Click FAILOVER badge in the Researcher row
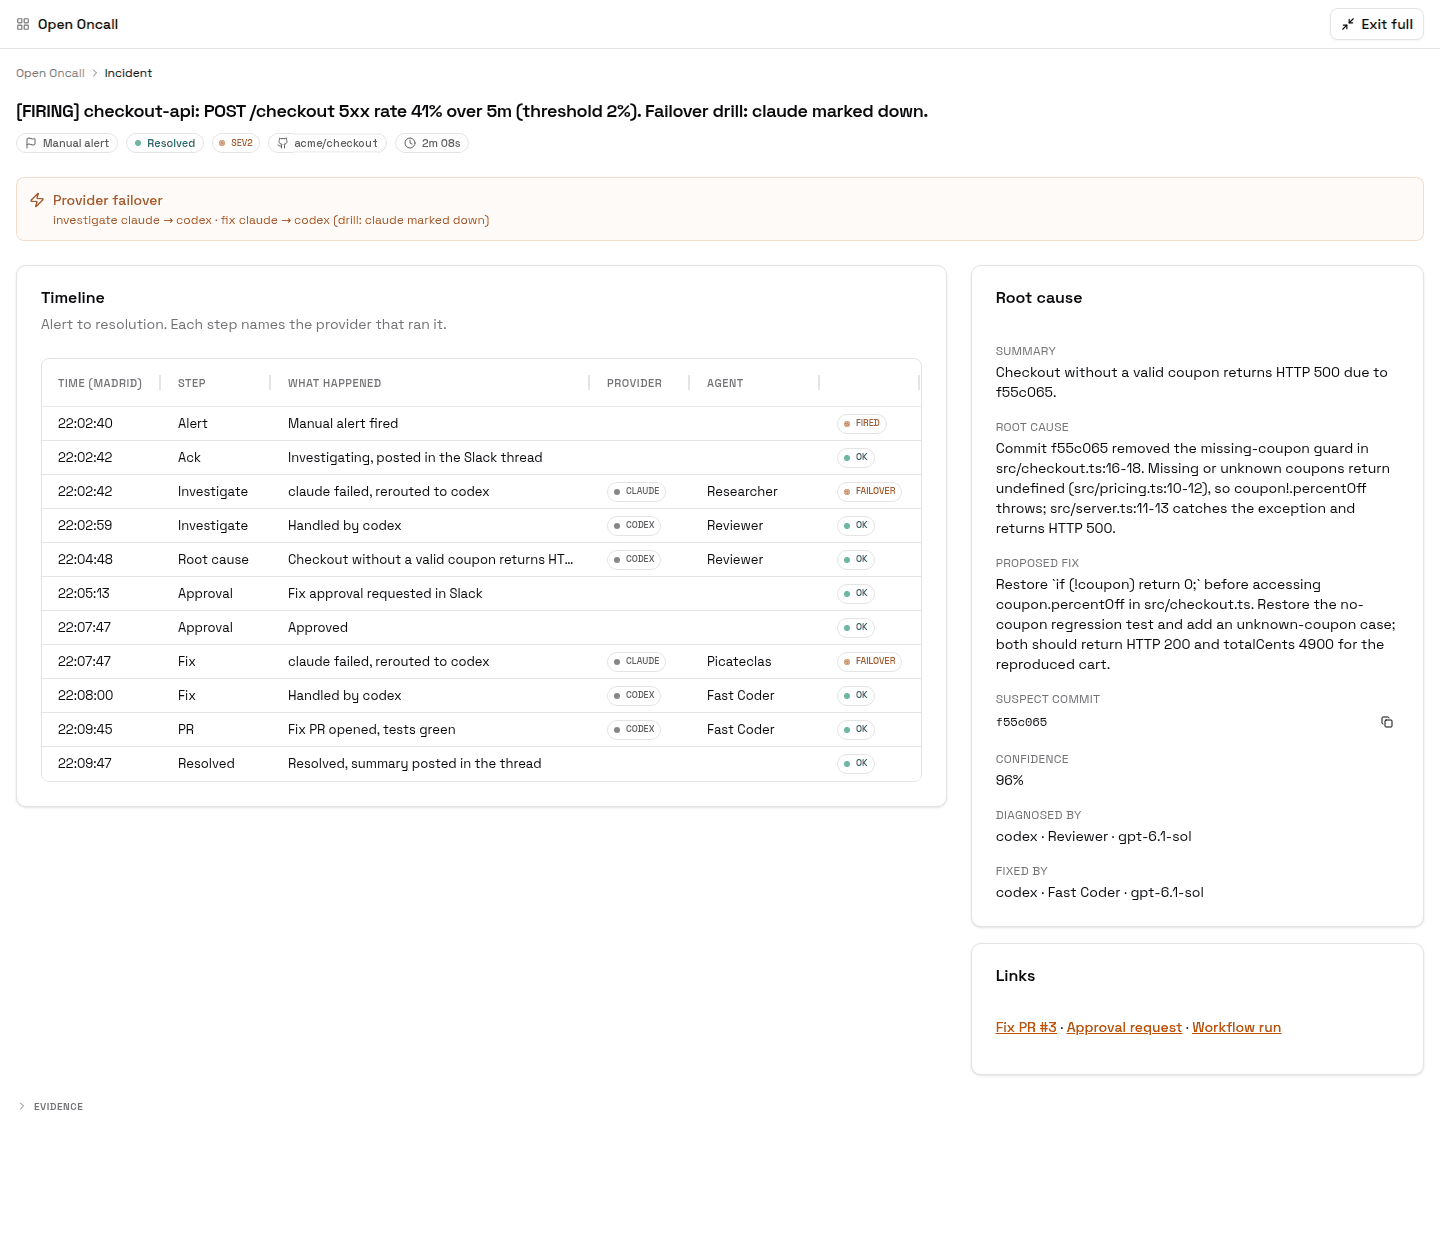This screenshot has width=1440, height=1250. [870, 491]
